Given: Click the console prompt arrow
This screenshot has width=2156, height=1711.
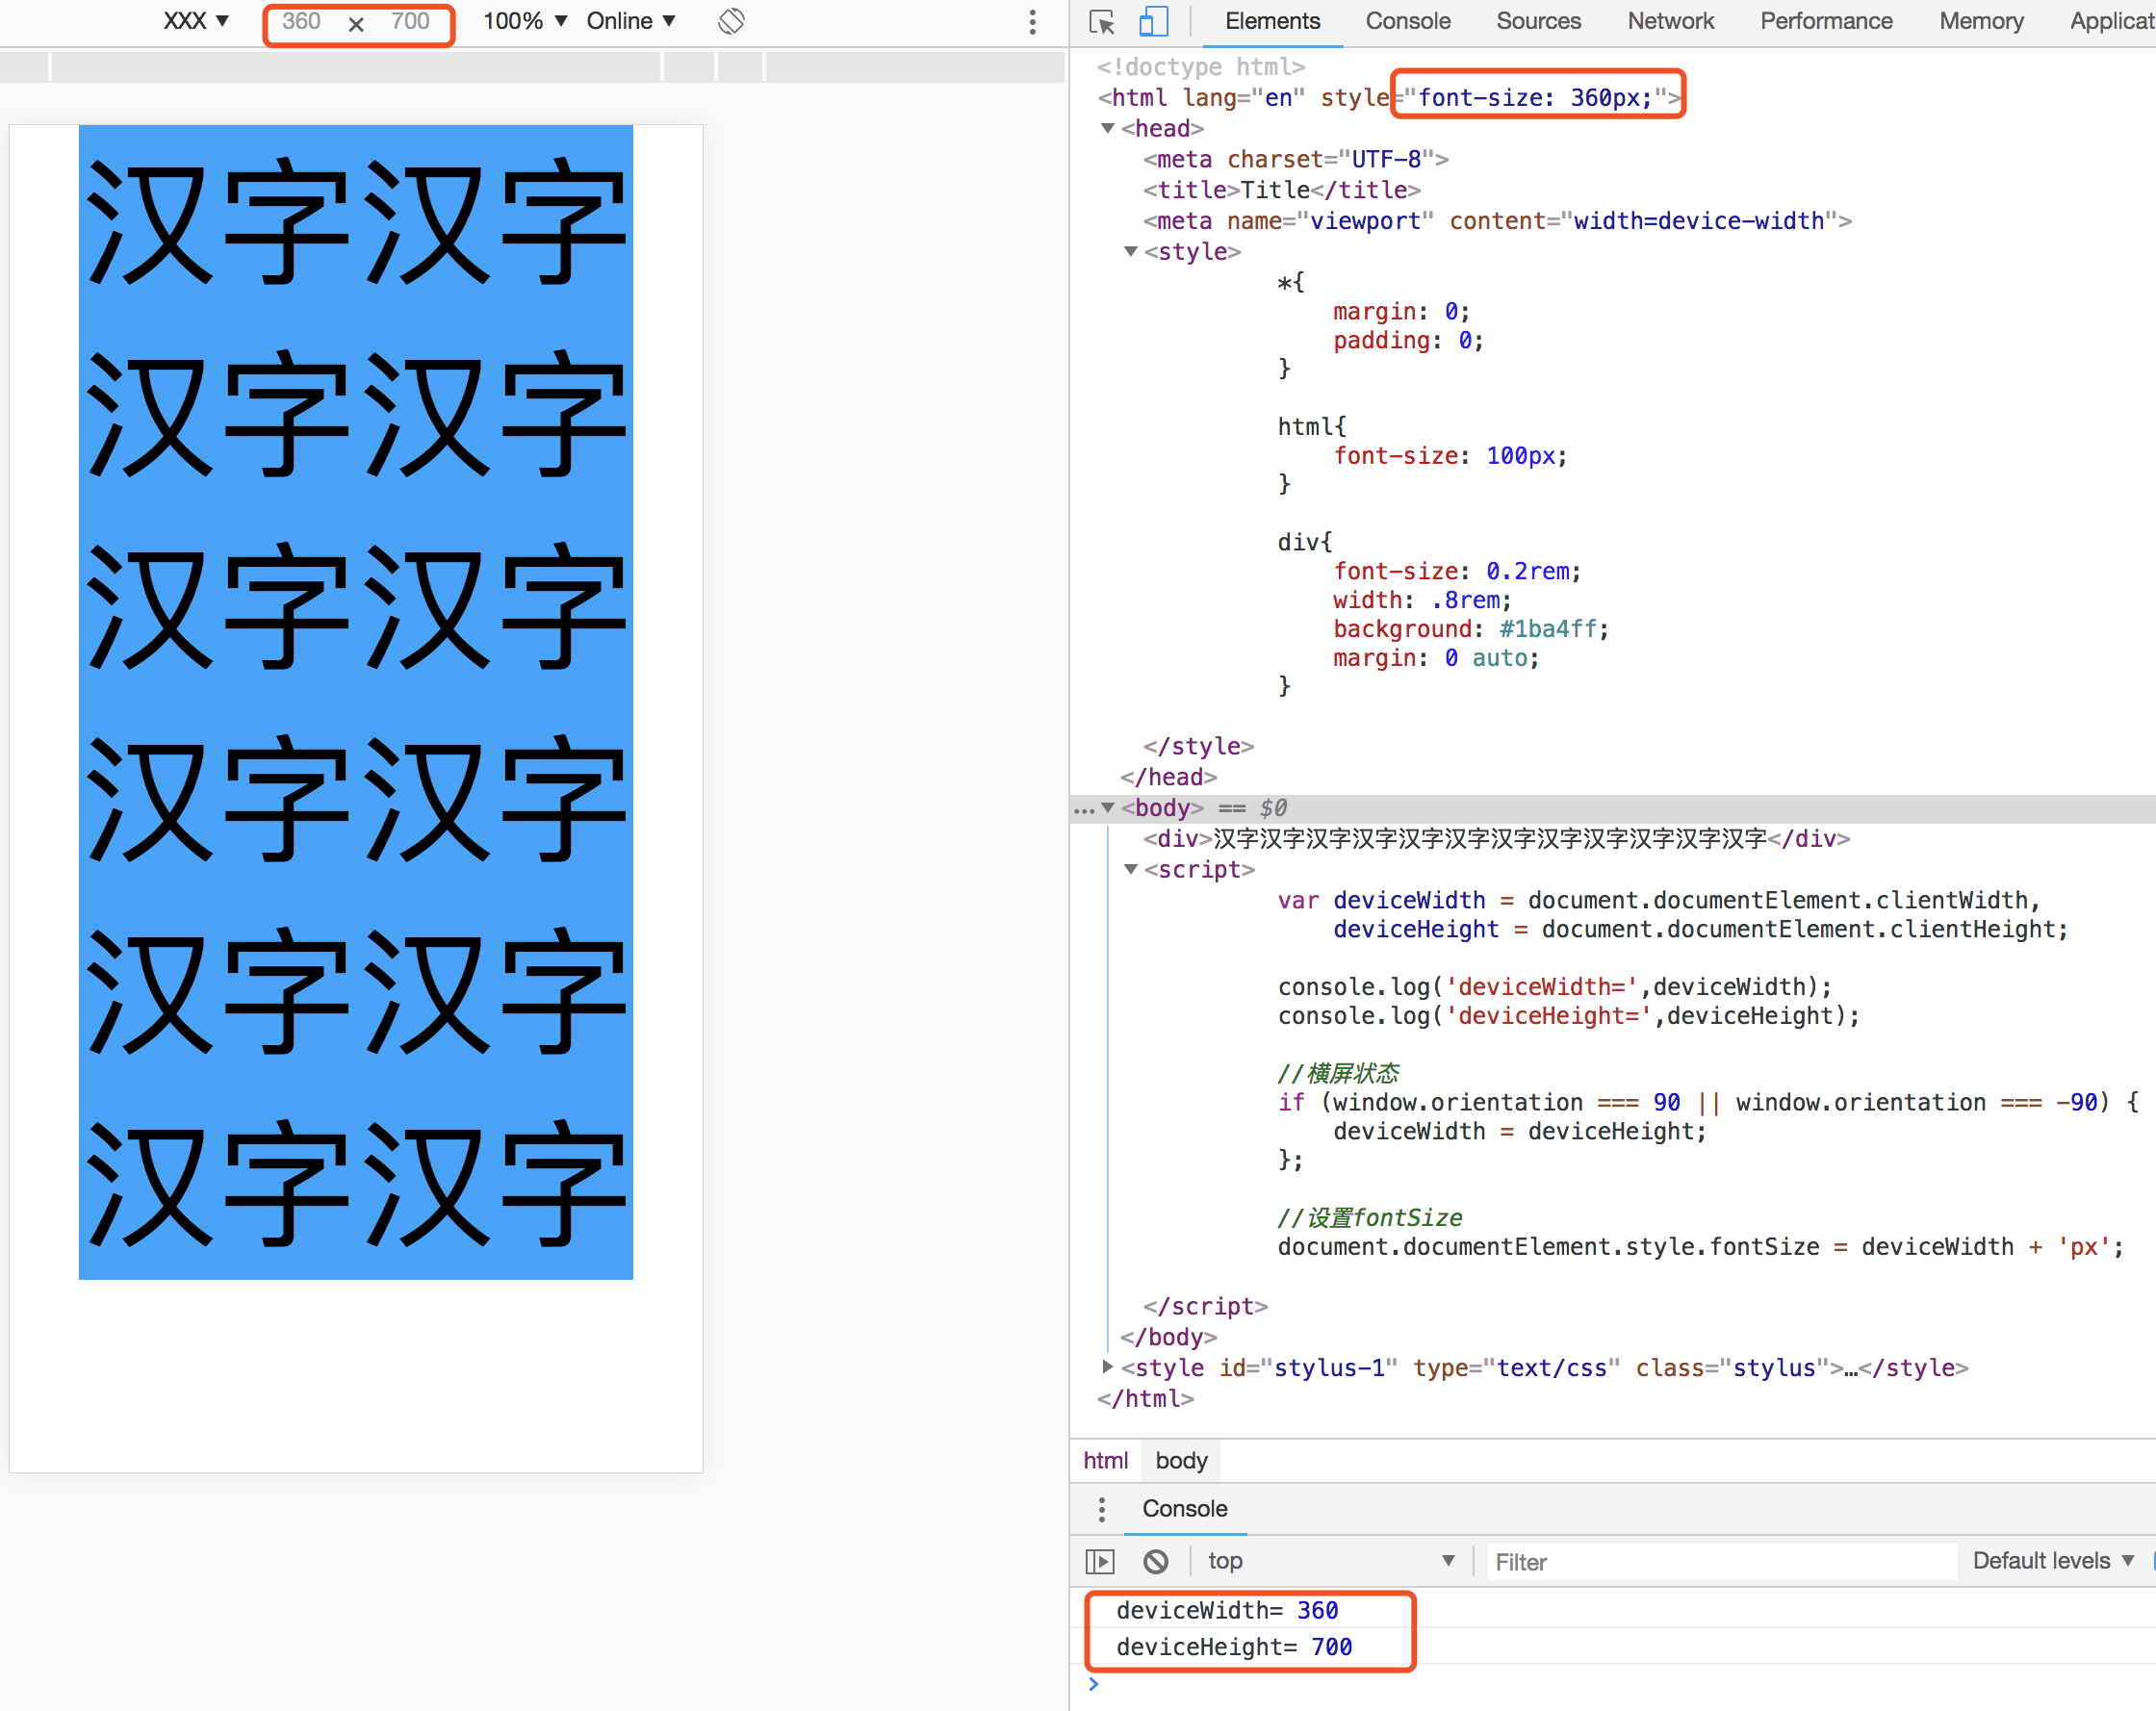Looking at the screenshot, I should point(1094,1685).
